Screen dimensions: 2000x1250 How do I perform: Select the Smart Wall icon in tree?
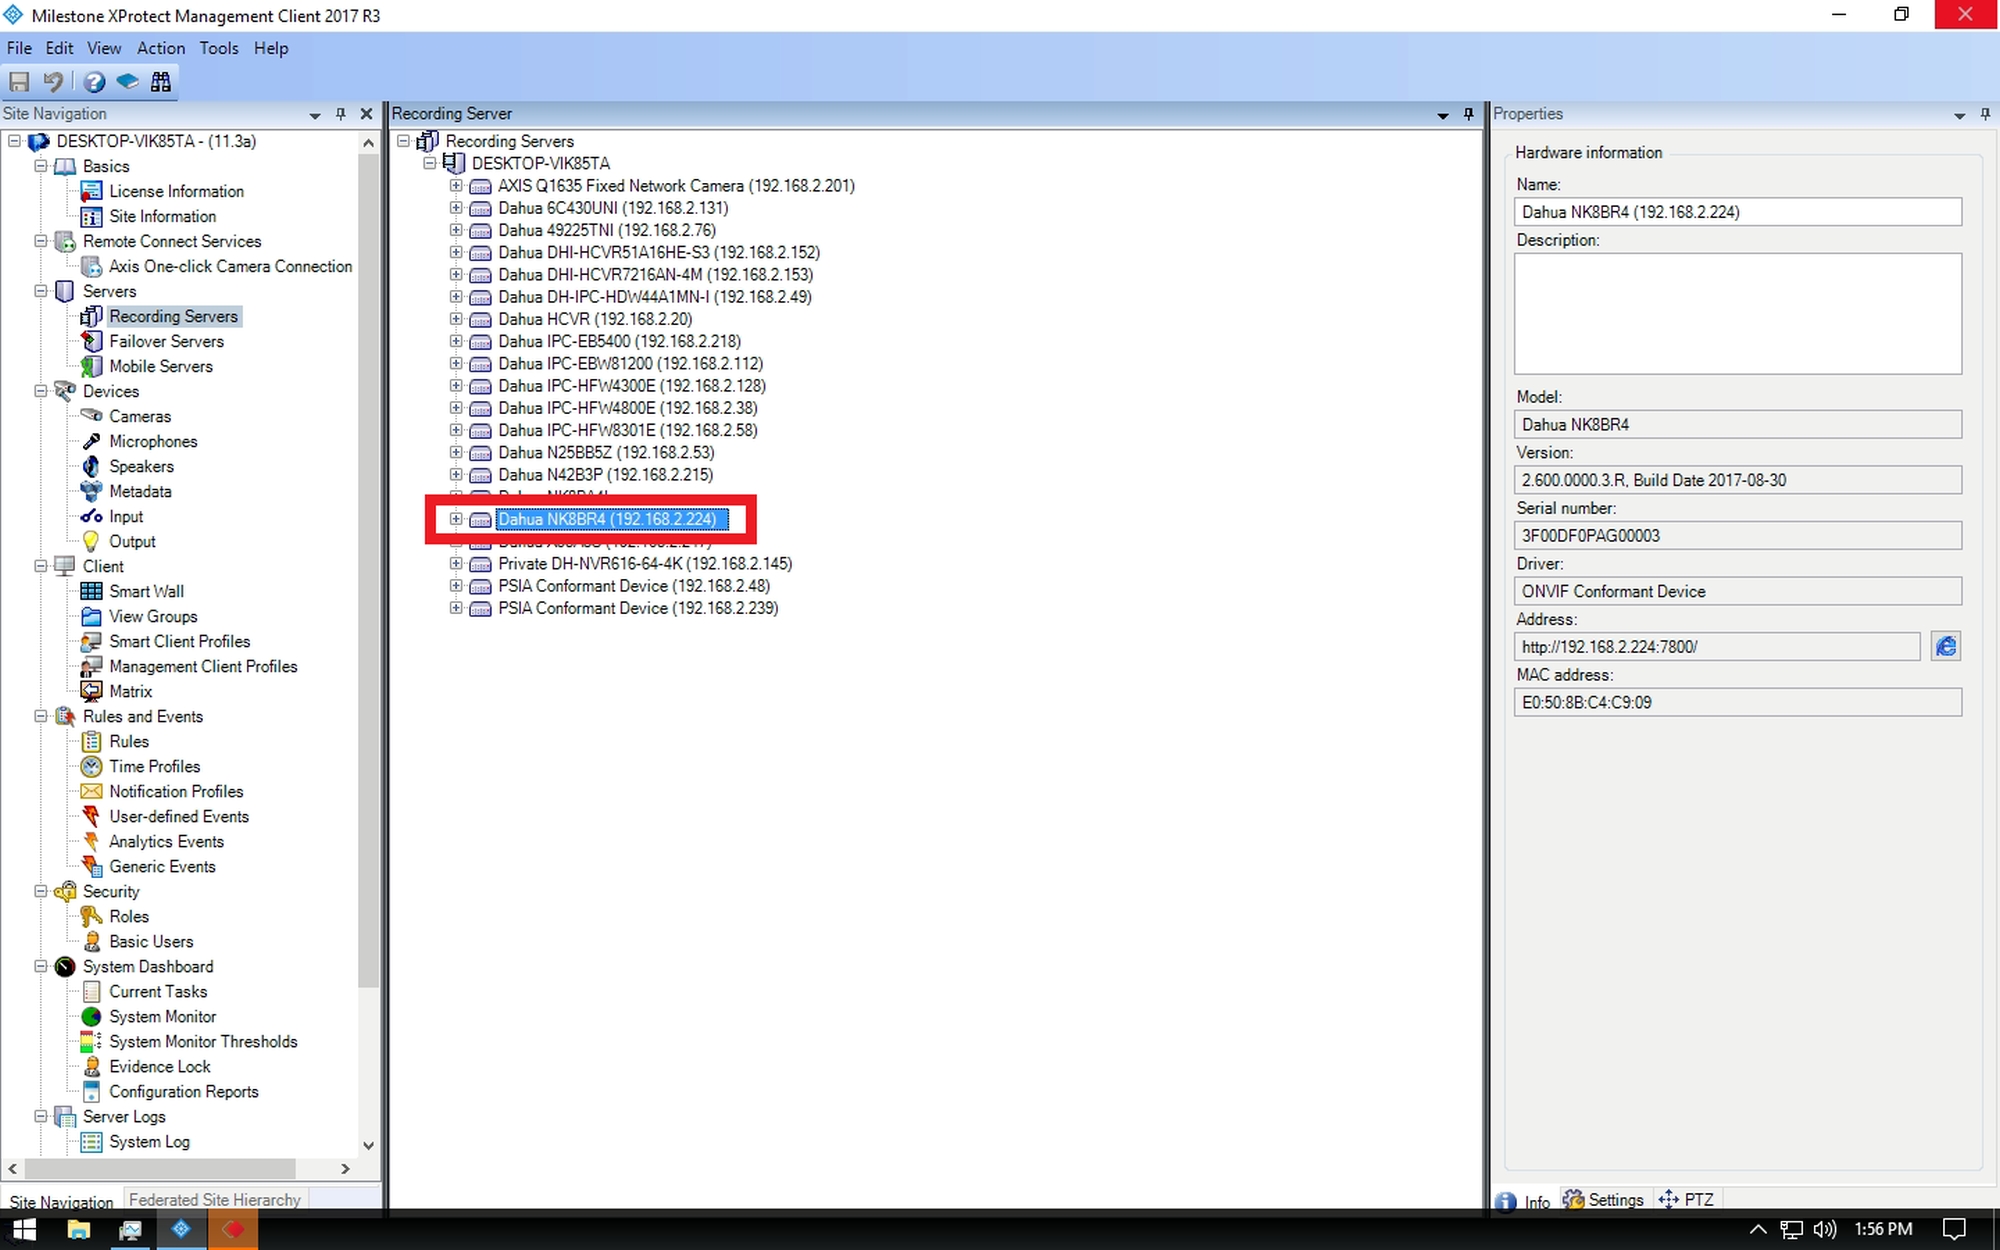coord(91,591)
